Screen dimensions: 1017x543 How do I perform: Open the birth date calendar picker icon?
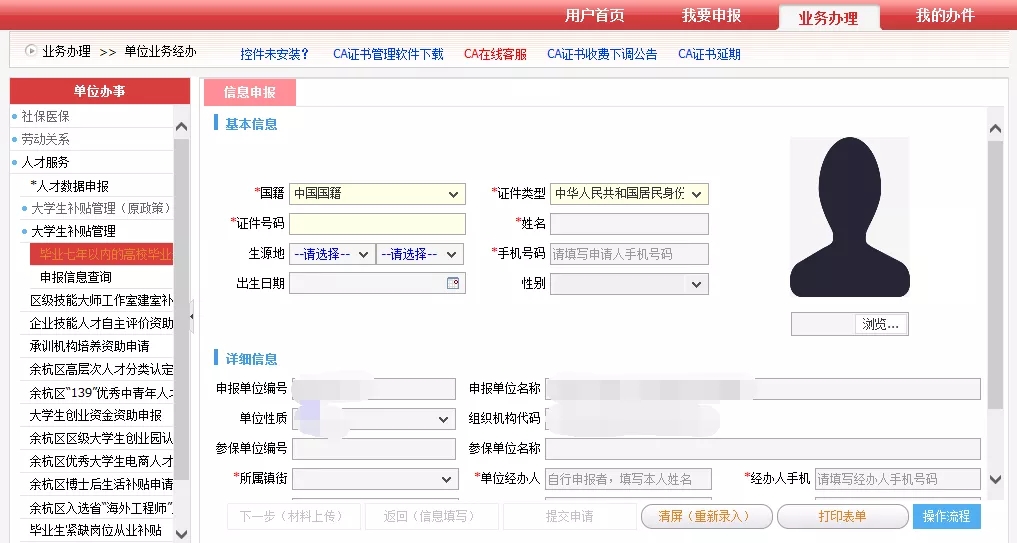(x=453, y=283)
